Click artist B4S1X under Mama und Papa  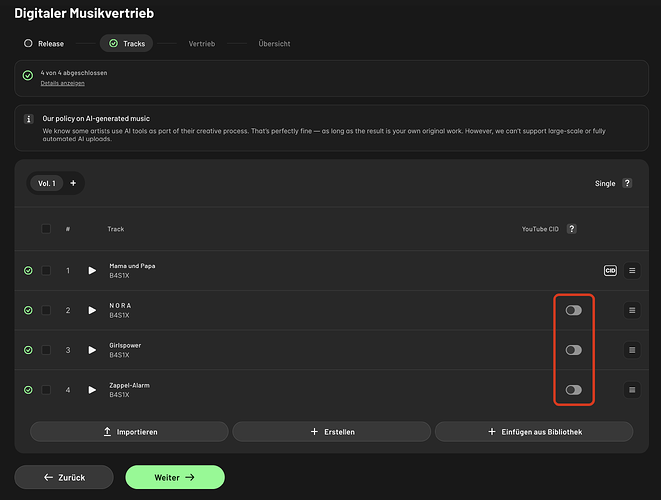pyautogui.click(x=119, y=276)
